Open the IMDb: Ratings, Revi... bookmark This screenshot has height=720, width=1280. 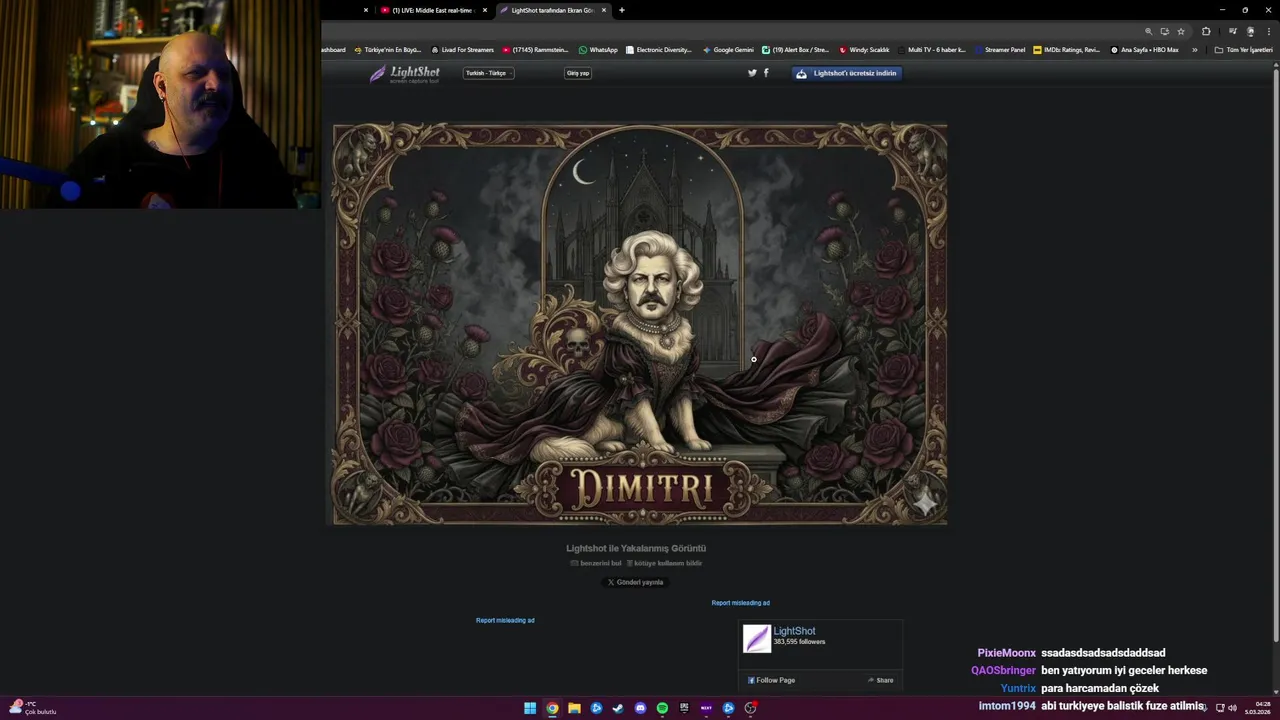pyautogui.click(x=1066, y=49)
